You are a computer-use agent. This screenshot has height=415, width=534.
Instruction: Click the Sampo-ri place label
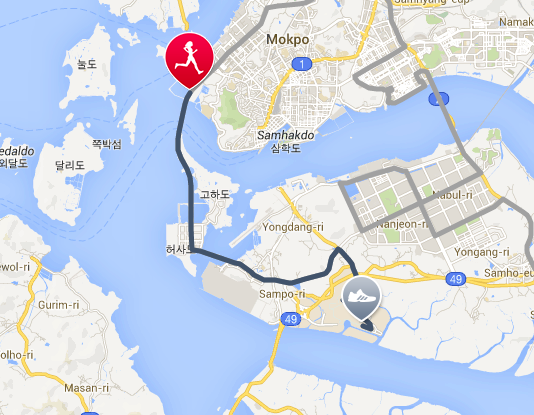pyautogui.click(x=282, y=294)
